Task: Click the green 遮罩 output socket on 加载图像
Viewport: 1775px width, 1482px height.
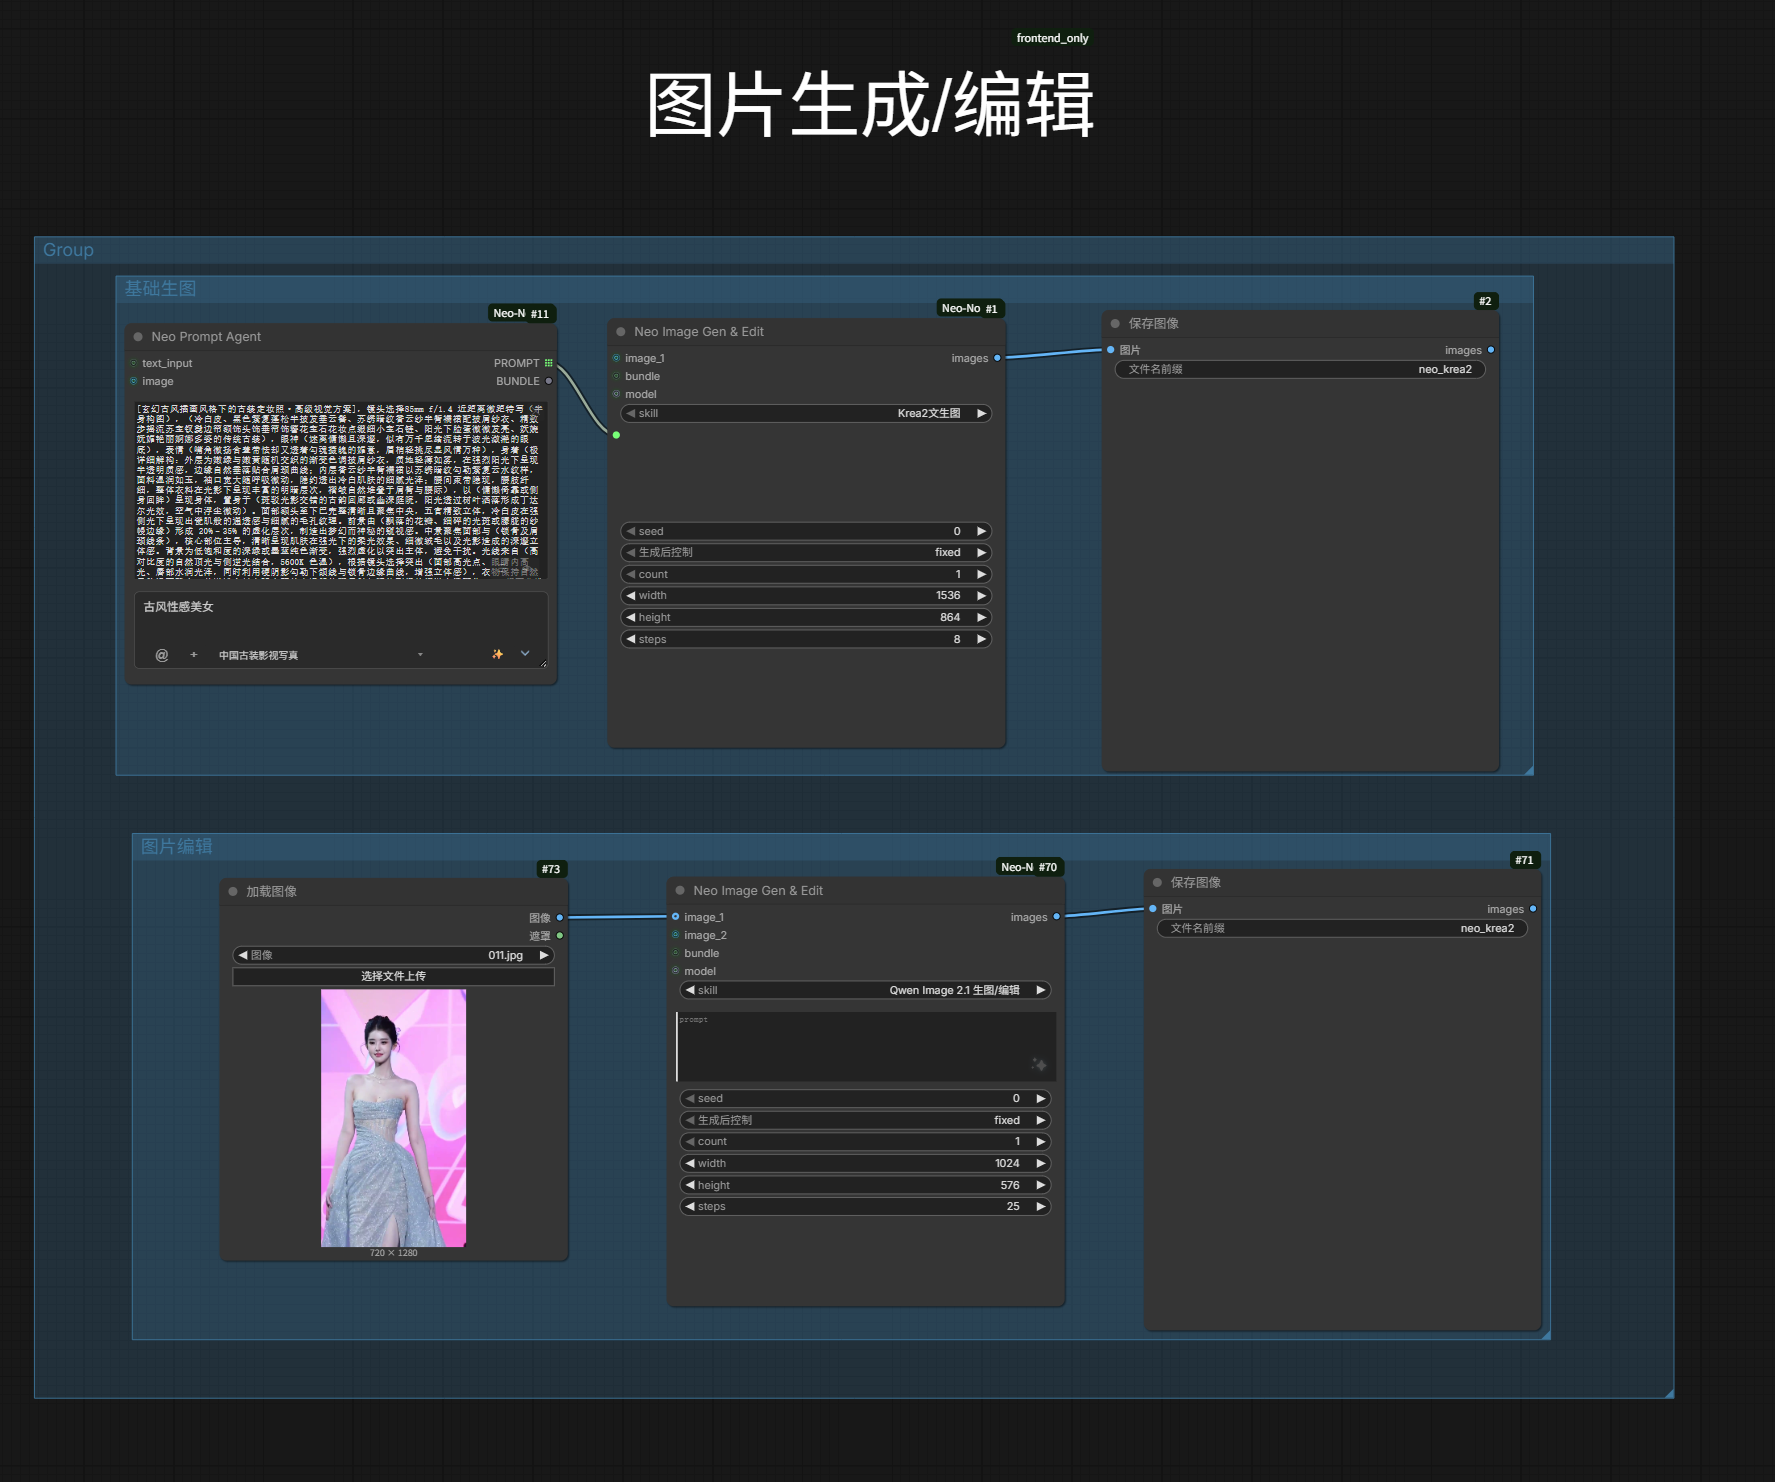Action: pos(560,936)
